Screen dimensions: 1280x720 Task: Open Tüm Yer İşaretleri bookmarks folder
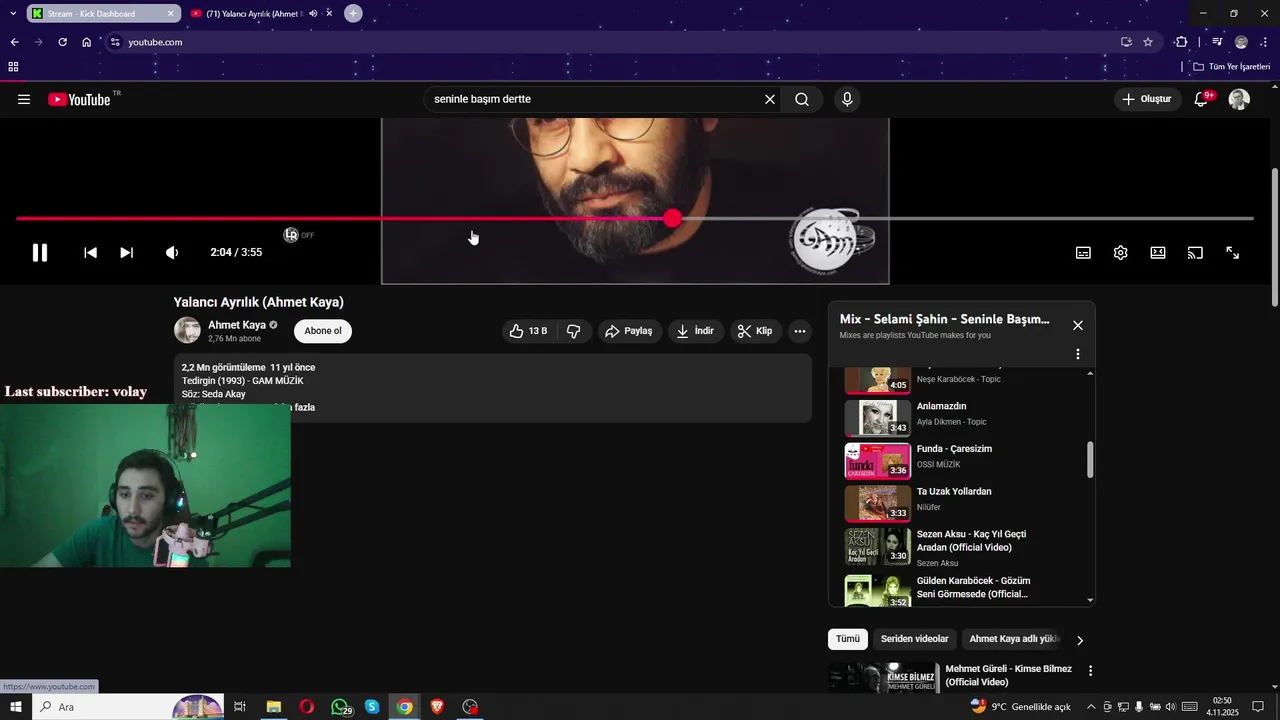[x=1232, y=67]
